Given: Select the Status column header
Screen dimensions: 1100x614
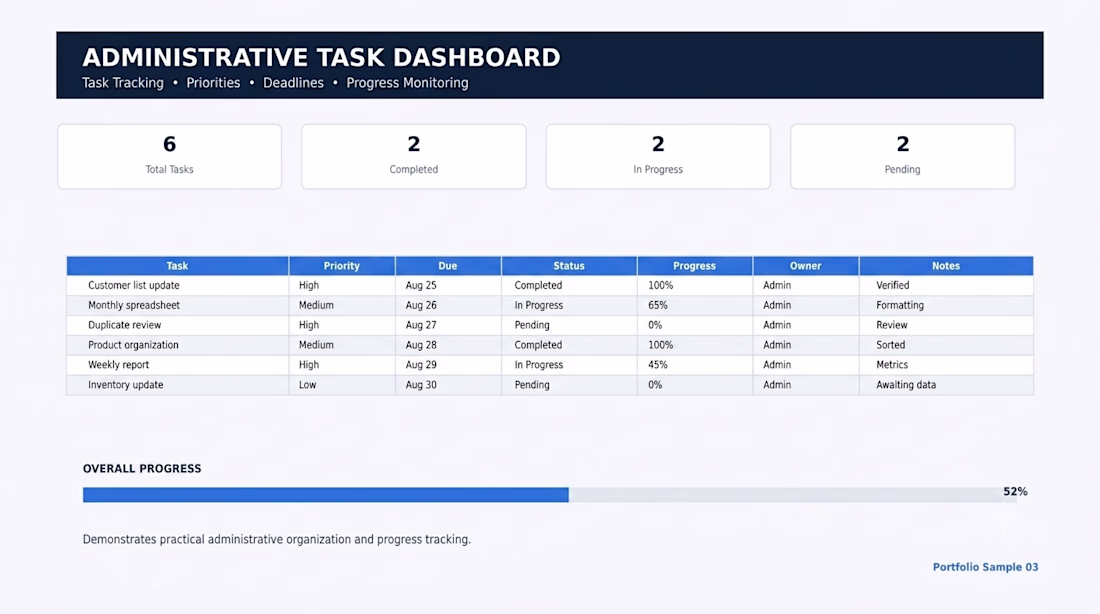Looking at the screenshot, I should [x=569, y=266].
